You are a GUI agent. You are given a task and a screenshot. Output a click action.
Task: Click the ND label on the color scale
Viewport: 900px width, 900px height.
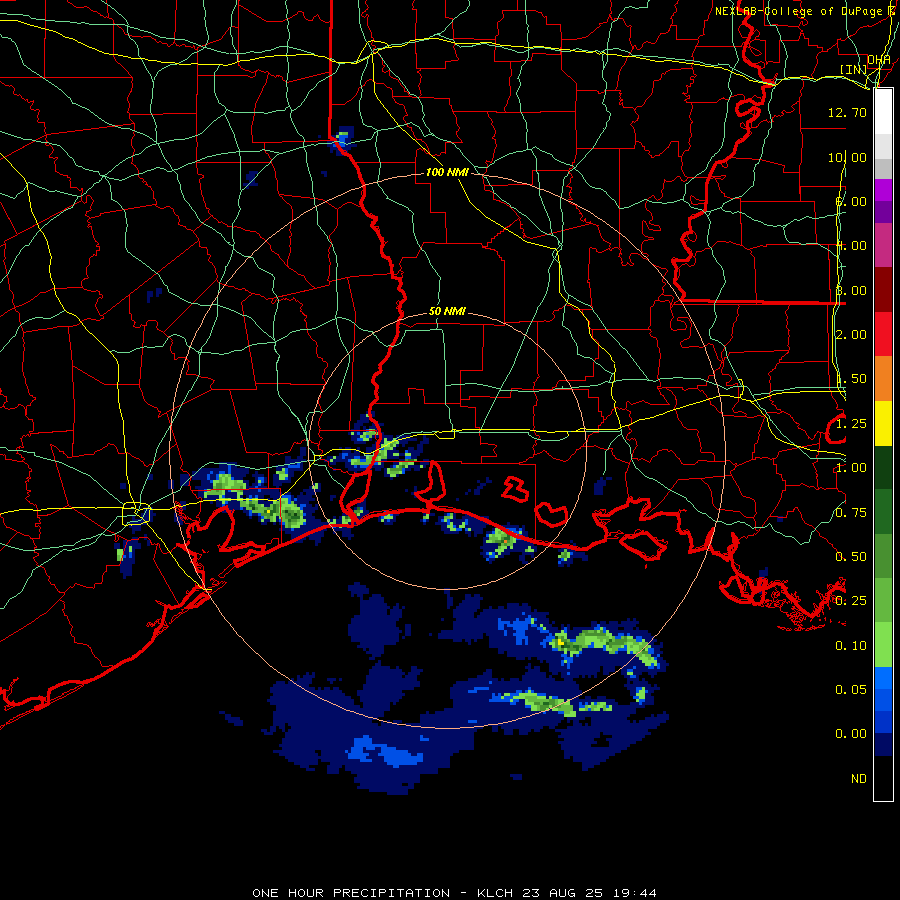859,779
